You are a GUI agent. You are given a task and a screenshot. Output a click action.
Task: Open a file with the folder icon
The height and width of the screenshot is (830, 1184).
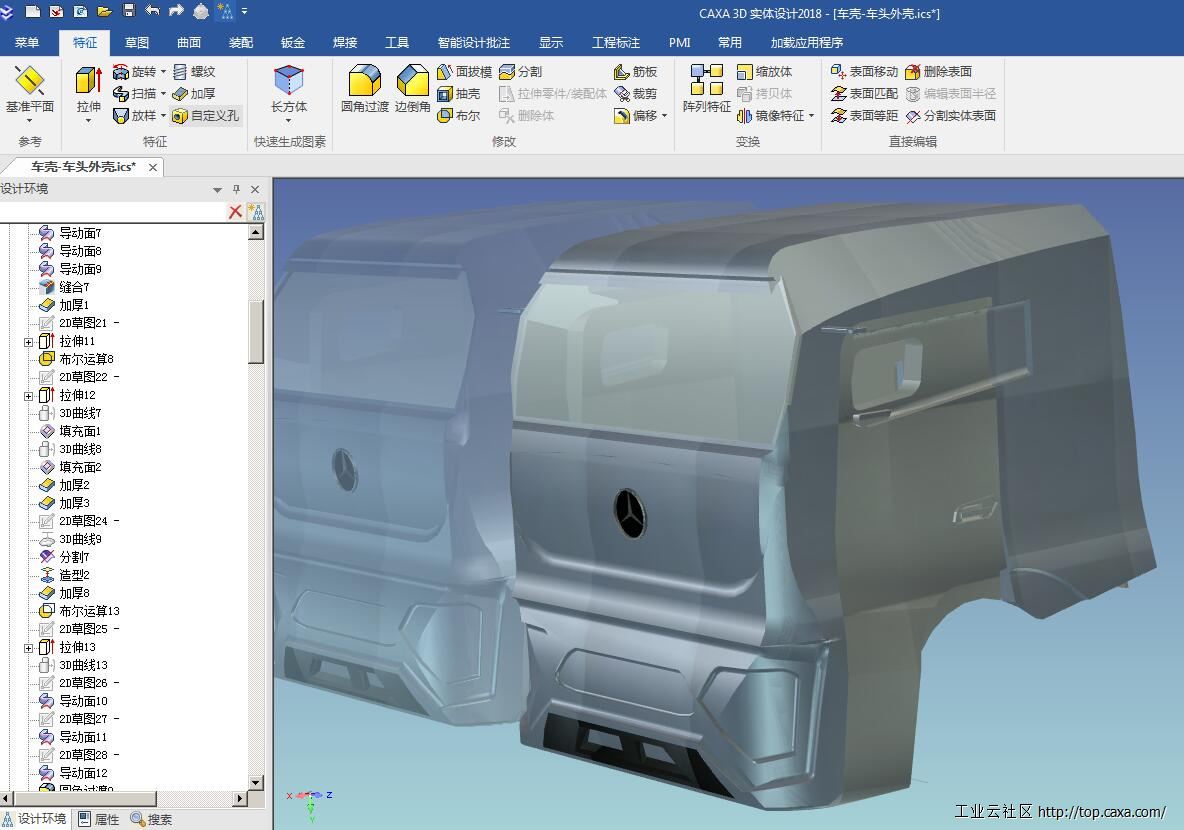104,11
